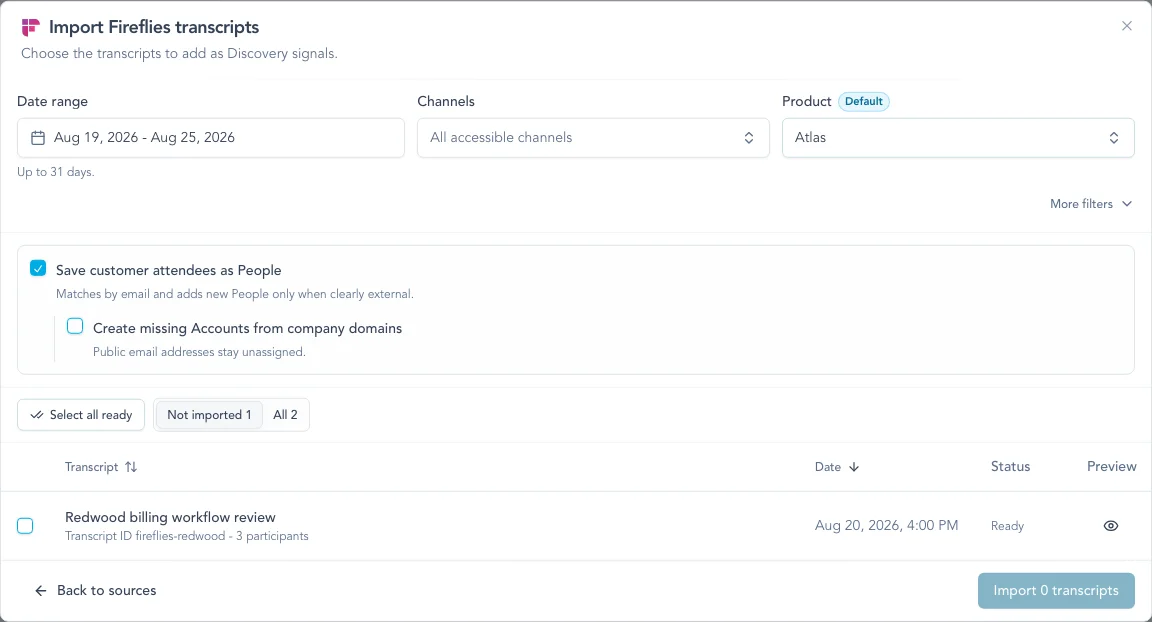1152x622 pixels.
Task: Open the Channels dropdown
Action: click(x=593, y=137)
